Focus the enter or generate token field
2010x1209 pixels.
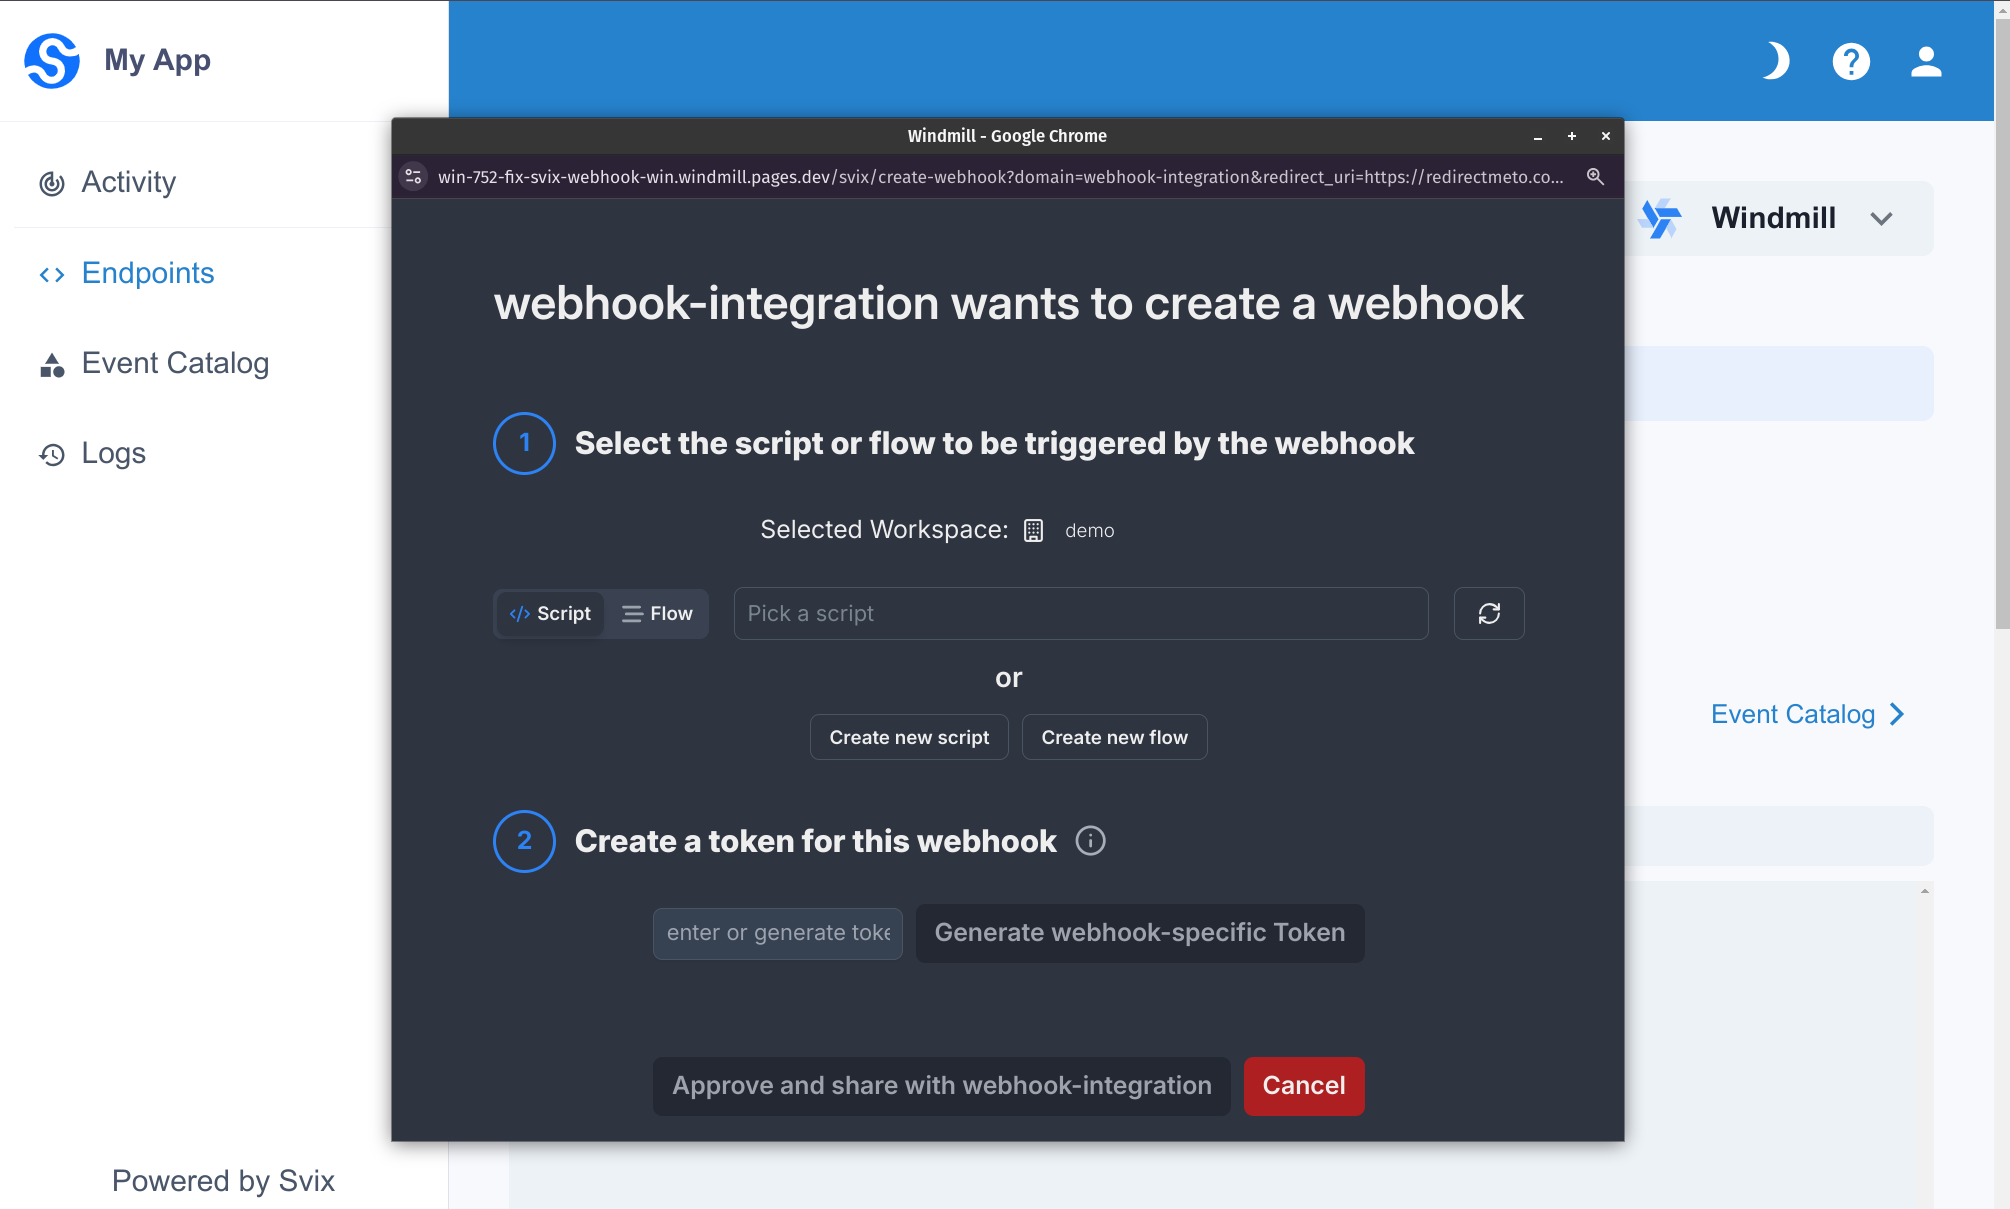coord(778,933)
